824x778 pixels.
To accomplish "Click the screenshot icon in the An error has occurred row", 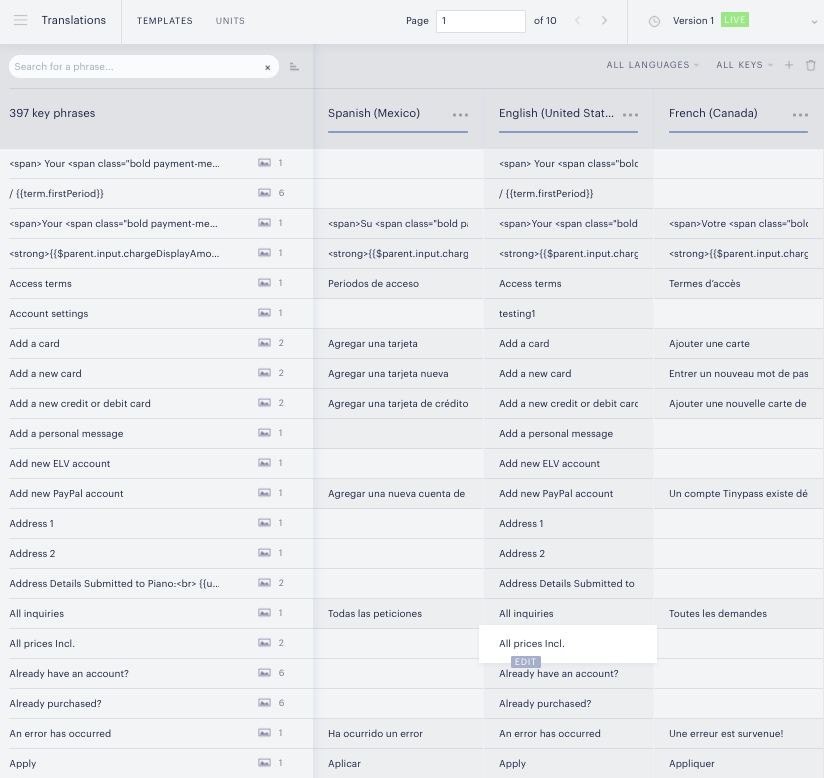I will coord(264,732).
